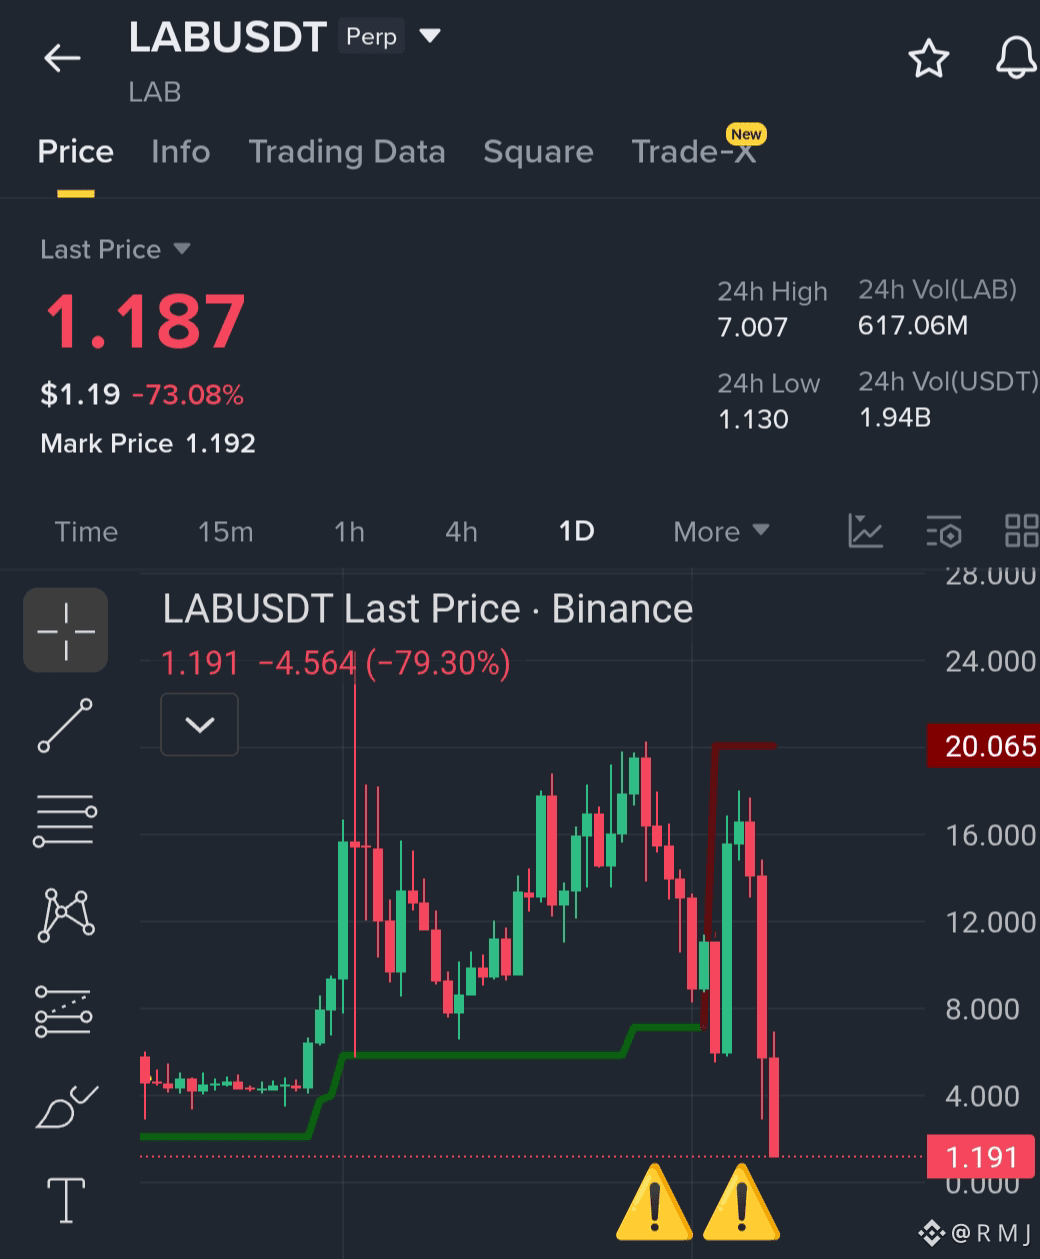
Task: Tap the left warning triangle marker
Action: 653,1203
